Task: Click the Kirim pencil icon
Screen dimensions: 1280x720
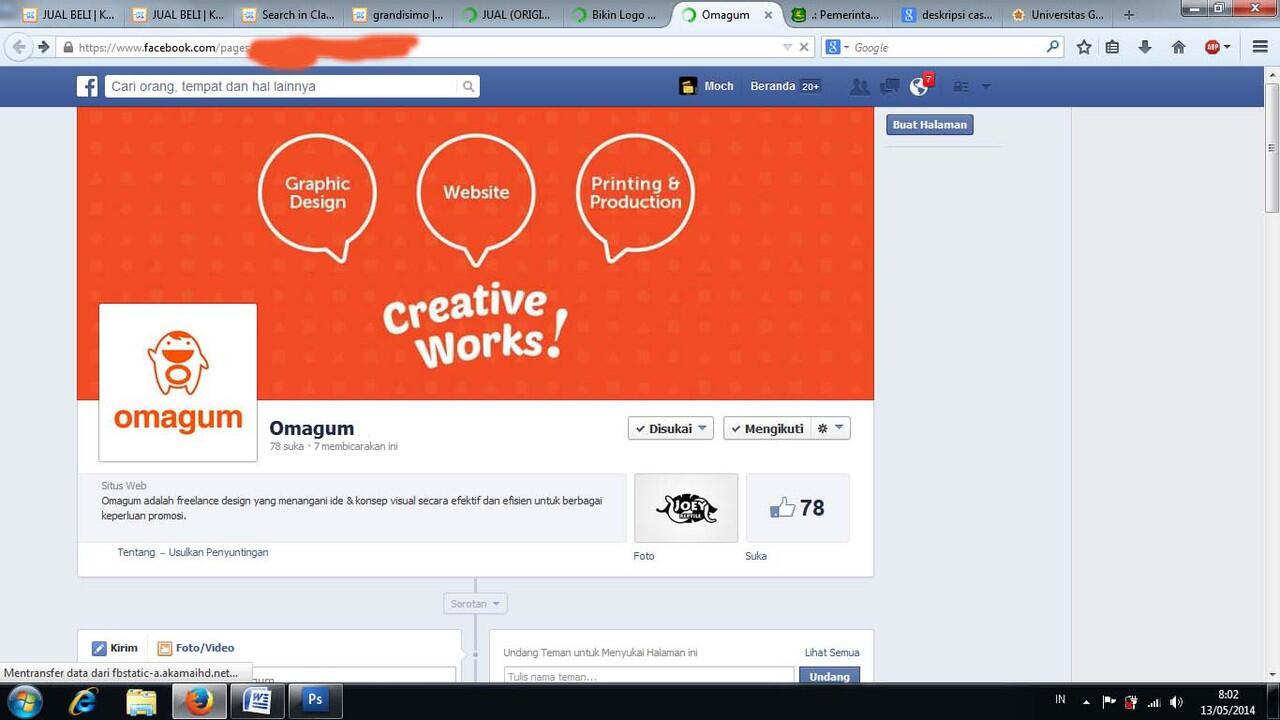Action: click(x=99, y=648)
